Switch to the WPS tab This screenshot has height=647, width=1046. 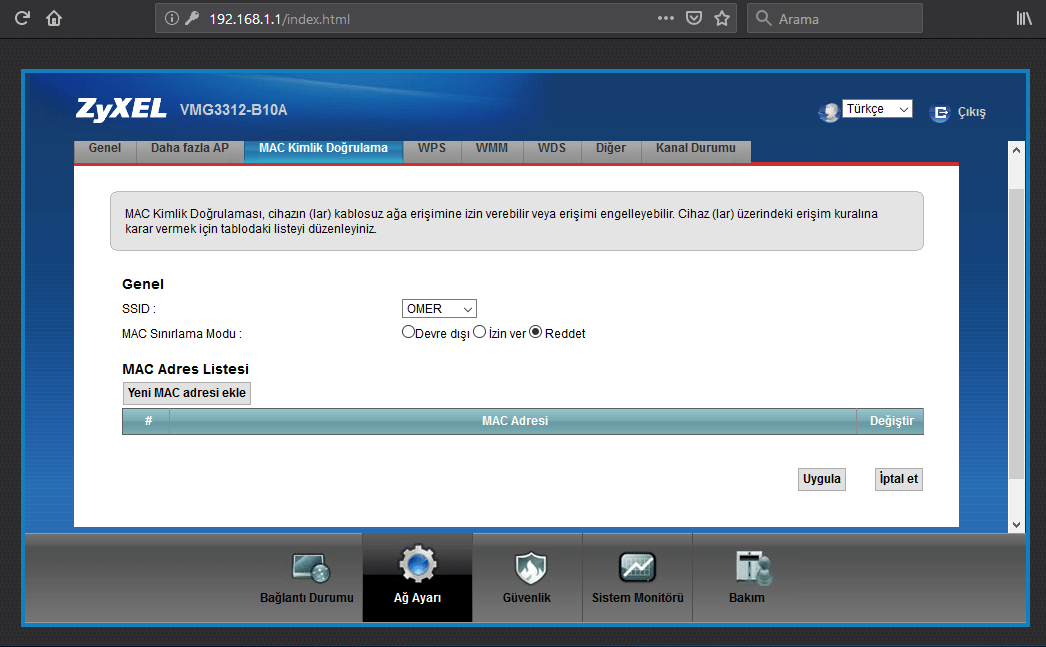(432, 149)
